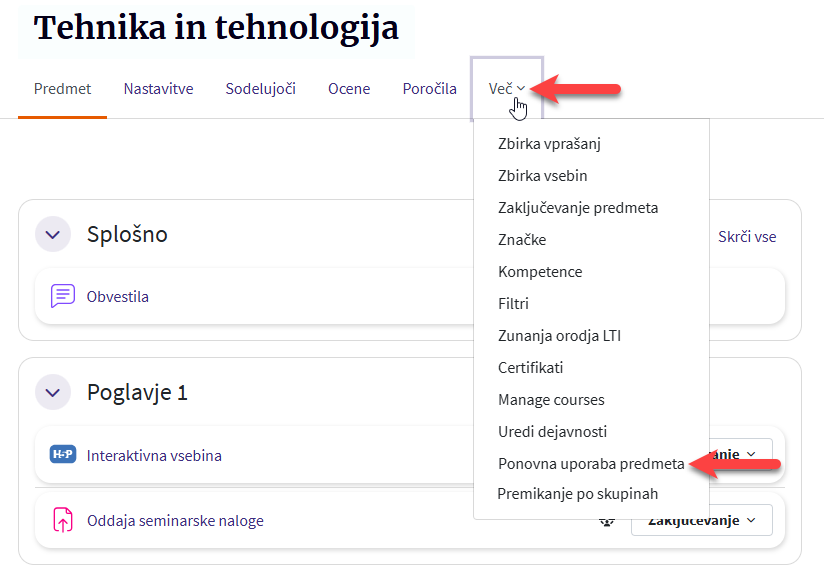Choose Značke in the dropdown menu
The width and height of the screenshot is (824, 574).
(522, 239)
